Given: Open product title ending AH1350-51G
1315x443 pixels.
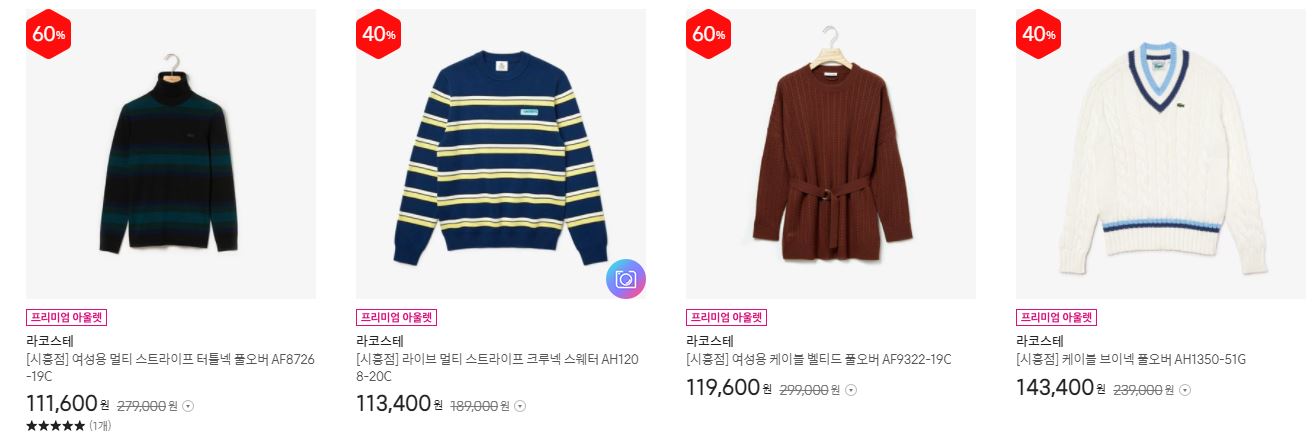Looking at the screenshot, I should click(x=1130, y=359).
